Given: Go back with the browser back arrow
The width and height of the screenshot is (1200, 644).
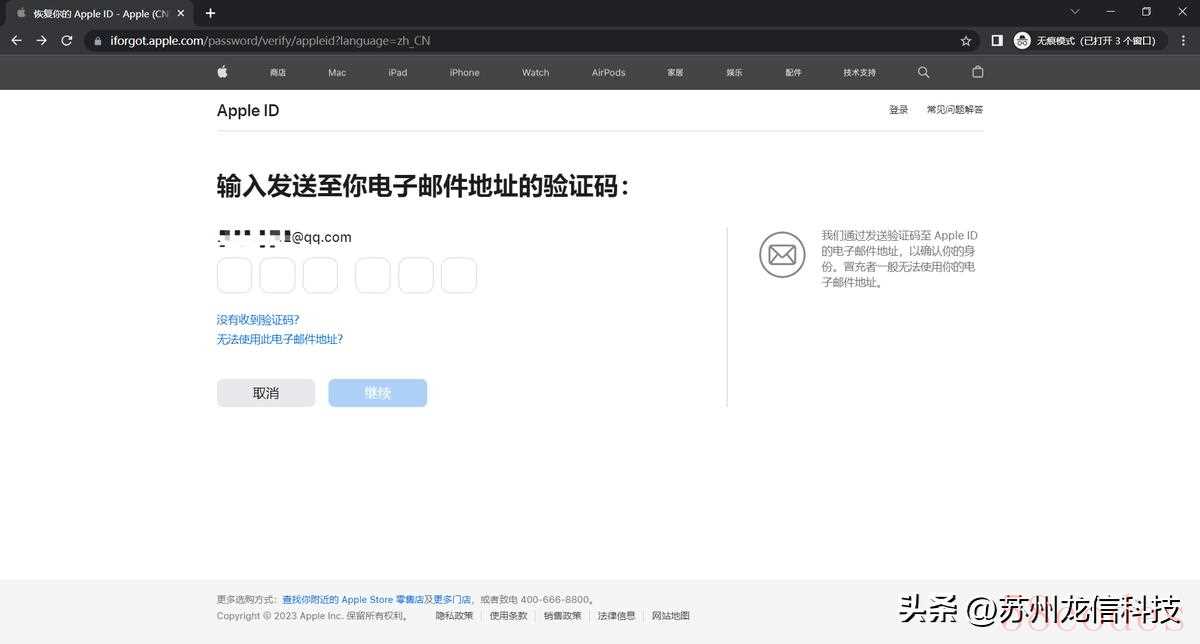Looking at the screenshot, I should click(16, 41).
